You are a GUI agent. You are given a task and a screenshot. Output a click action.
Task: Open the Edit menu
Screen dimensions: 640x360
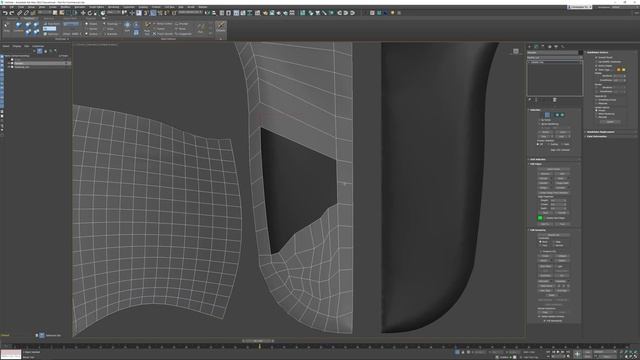tap(11, 7)
